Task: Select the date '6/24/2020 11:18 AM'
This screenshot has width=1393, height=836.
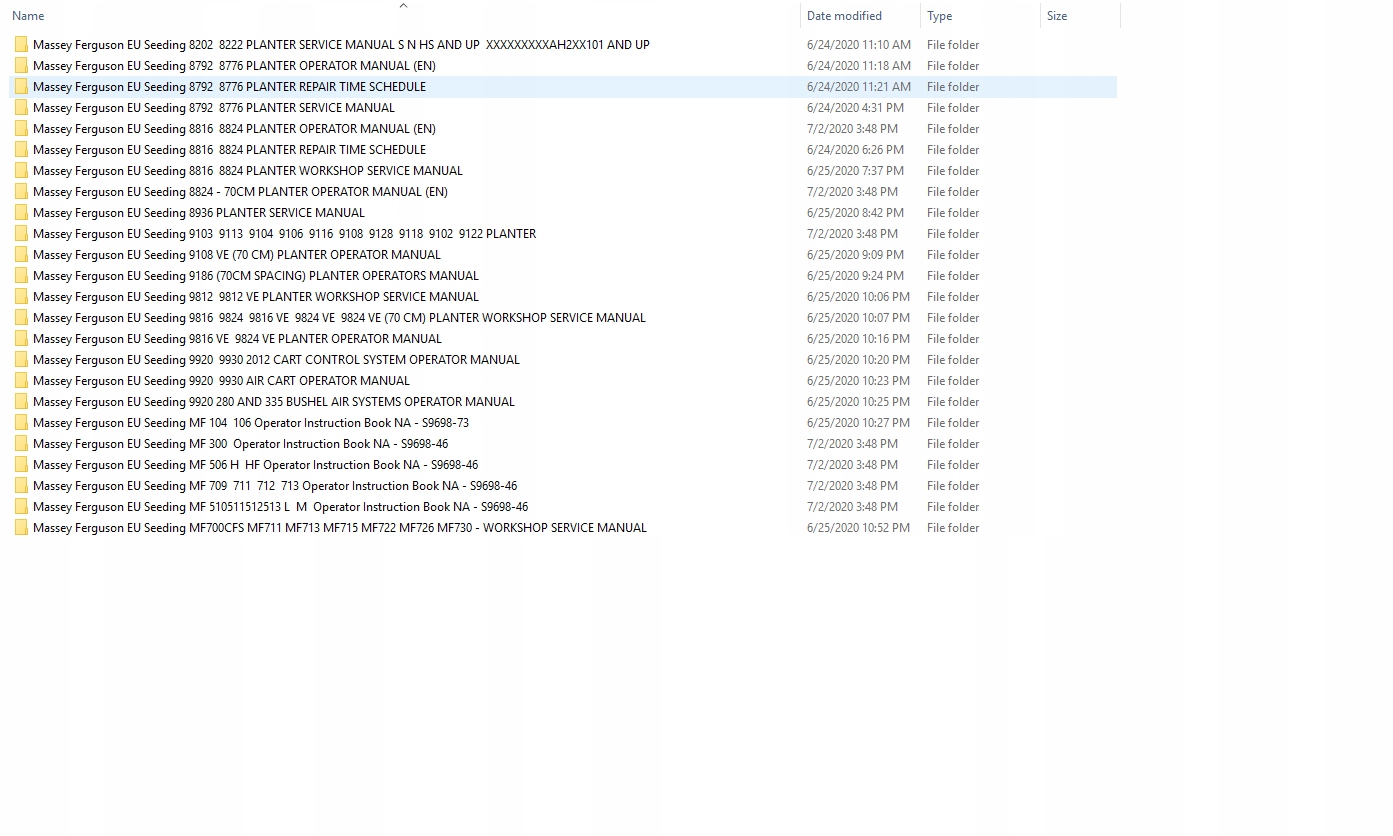Action: coord(859,66)
